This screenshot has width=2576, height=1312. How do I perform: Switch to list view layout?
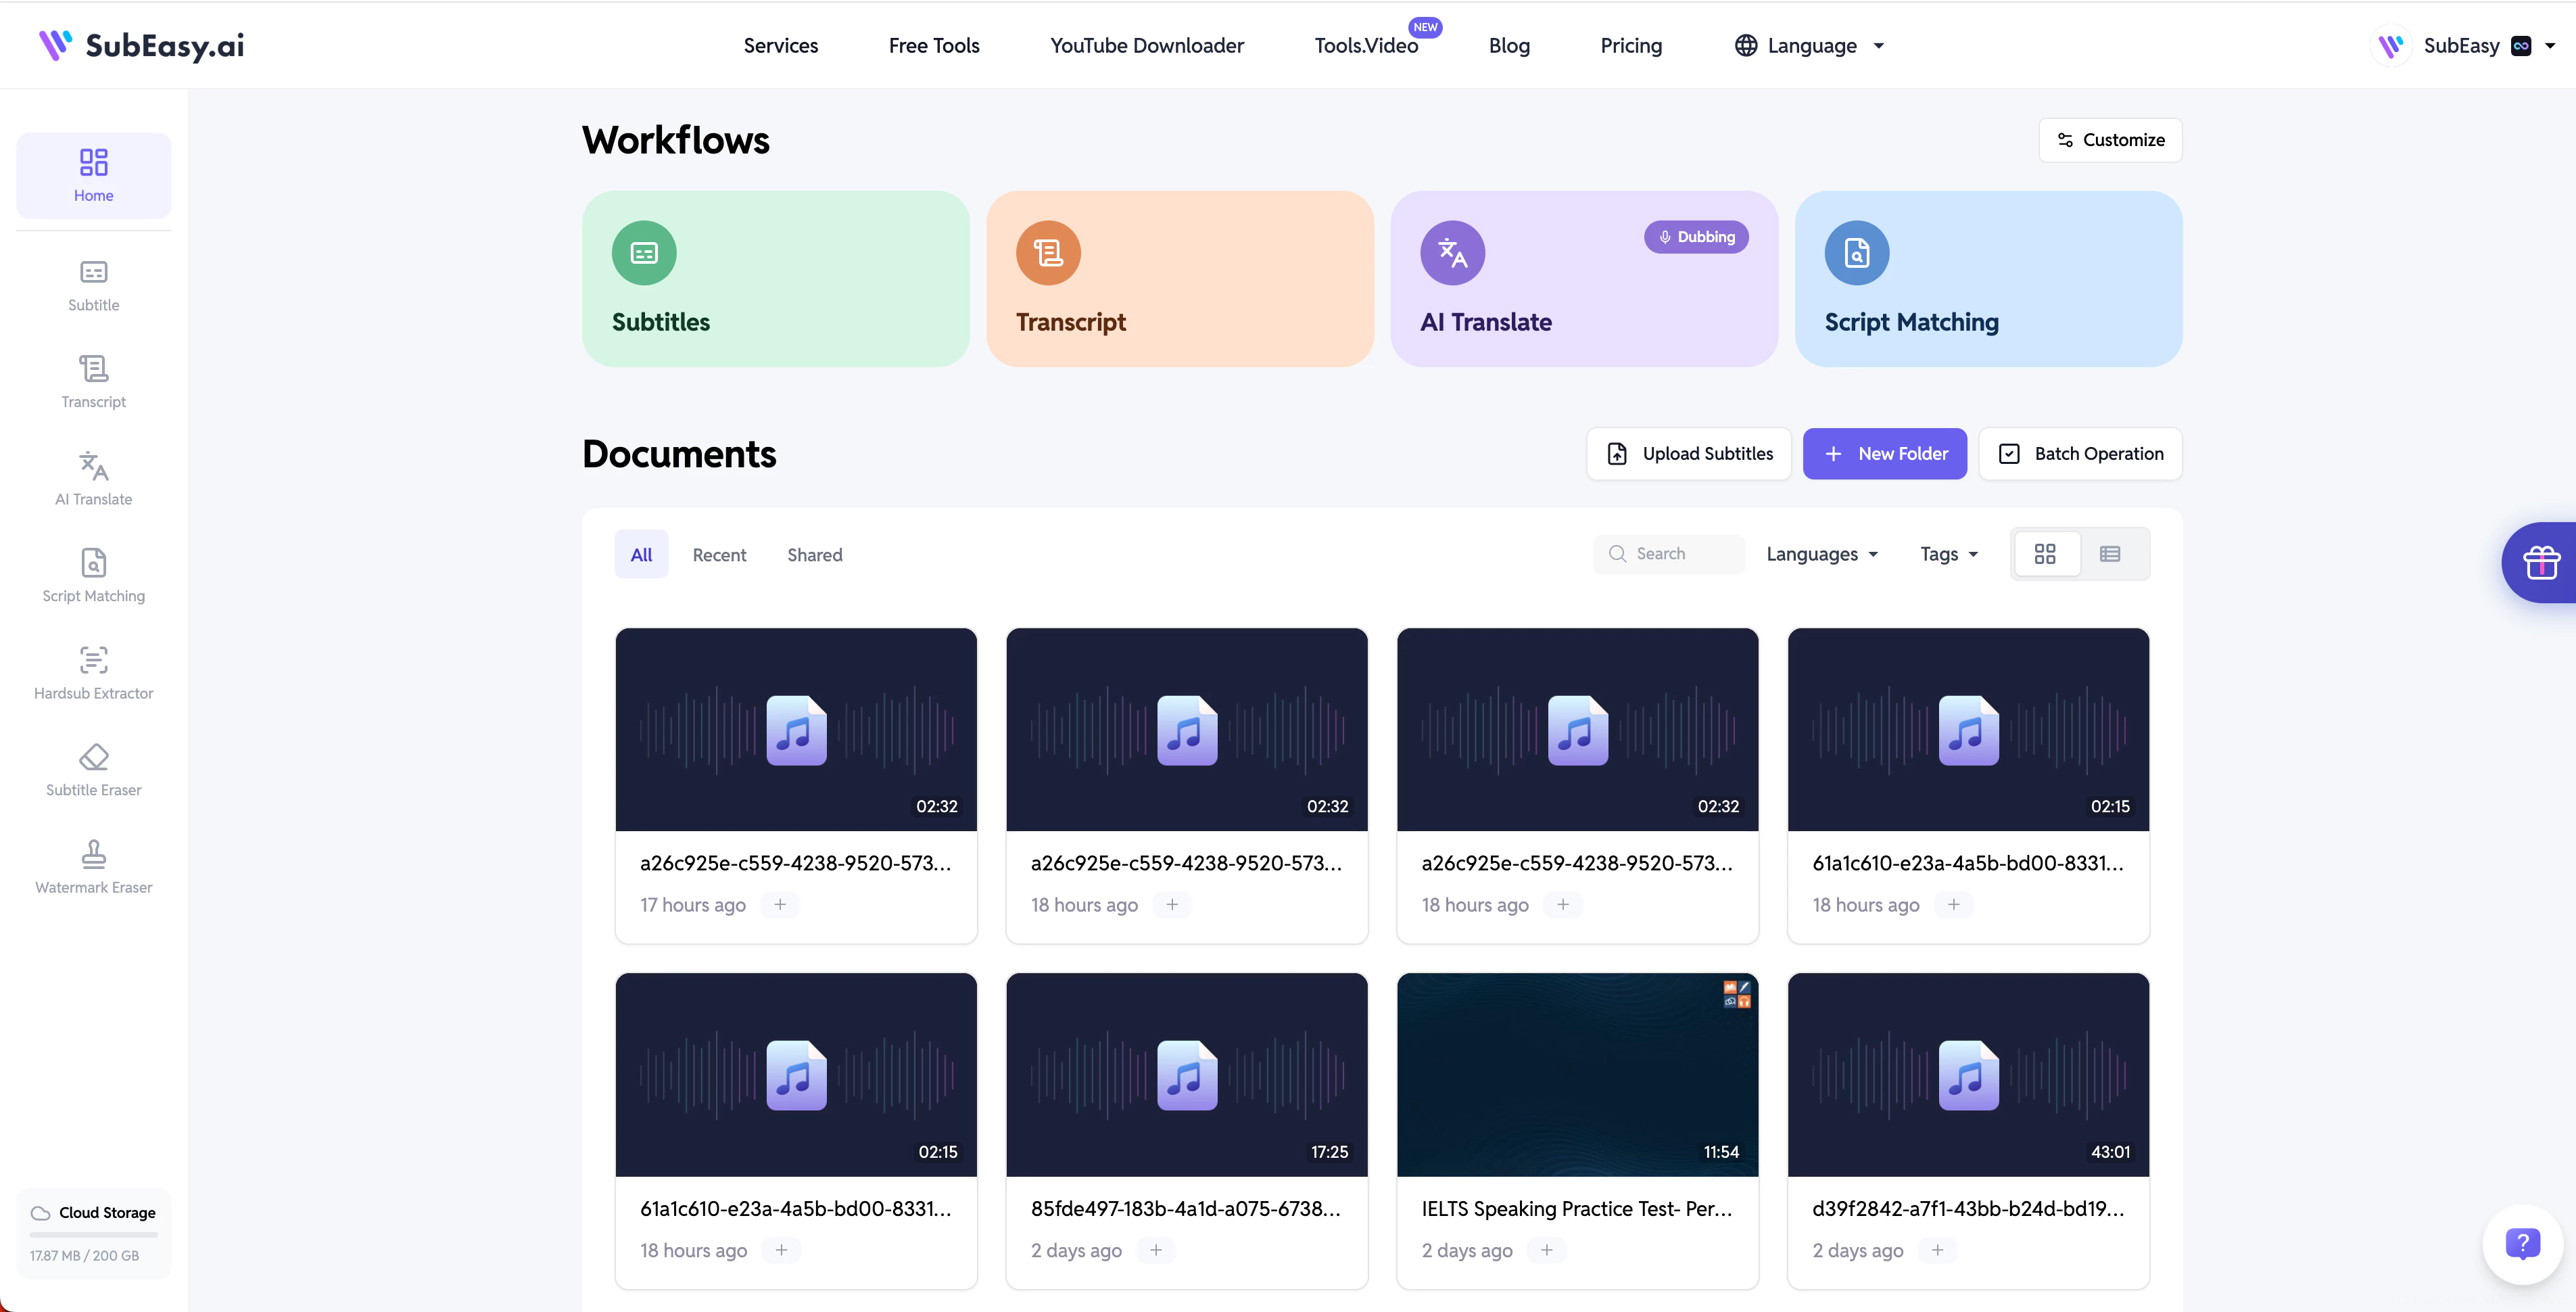click(2110, 554)
